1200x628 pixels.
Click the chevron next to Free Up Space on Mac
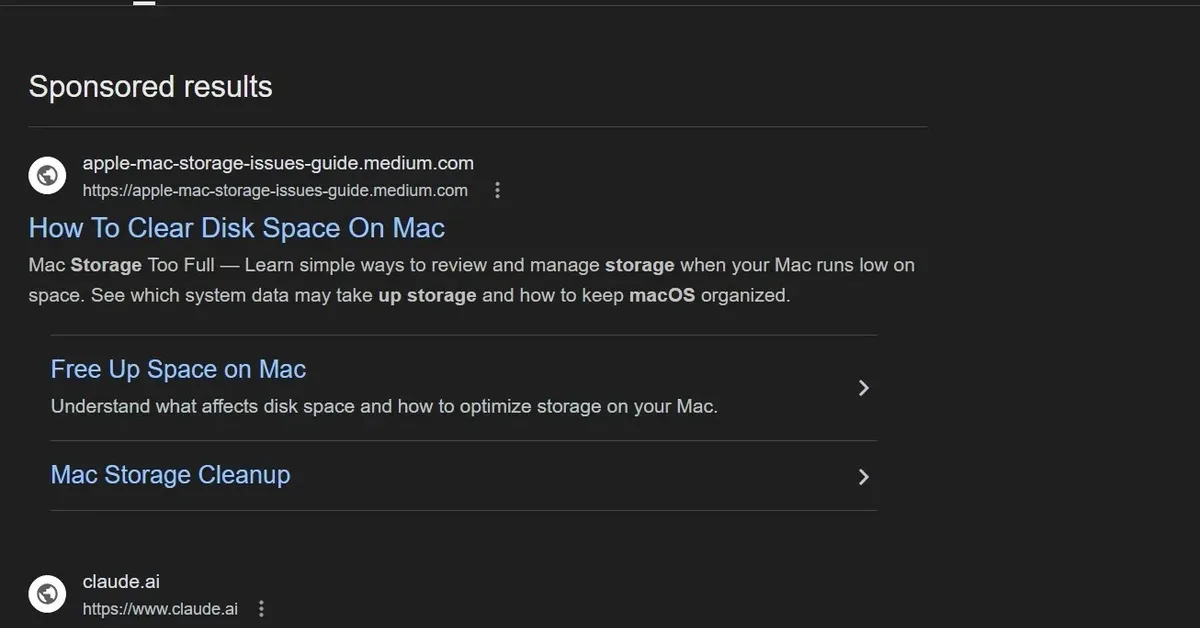tap(863, 388)
